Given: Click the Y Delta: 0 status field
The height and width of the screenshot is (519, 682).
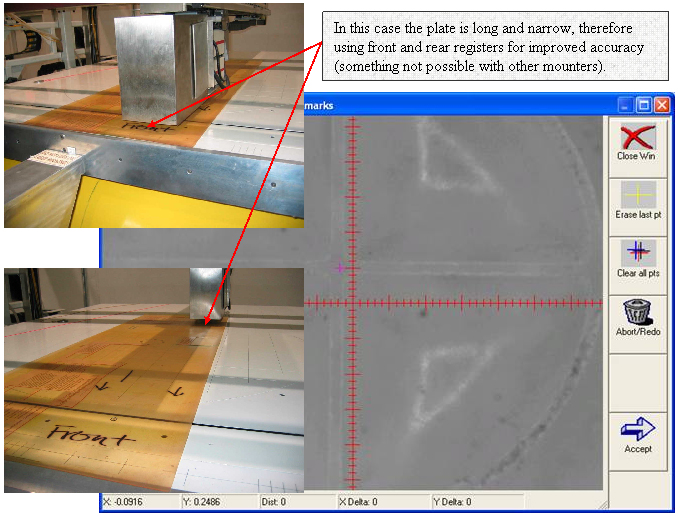Looking at the screenshot, I should 478,502.
